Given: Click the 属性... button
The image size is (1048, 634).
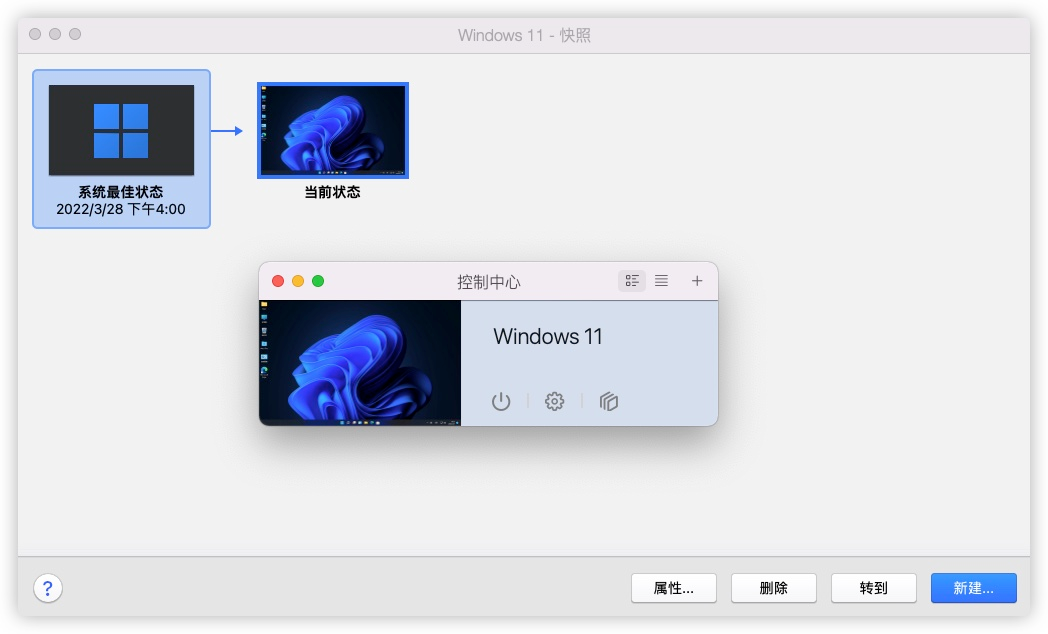Looking at the screenshot, I should click(x=674, y=588).
